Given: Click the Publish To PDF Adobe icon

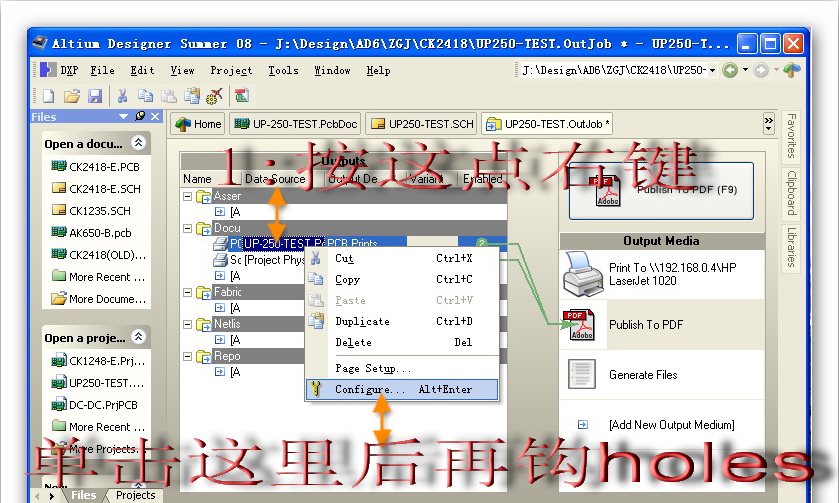Looking at the screenshot, I should coord(581,324).
